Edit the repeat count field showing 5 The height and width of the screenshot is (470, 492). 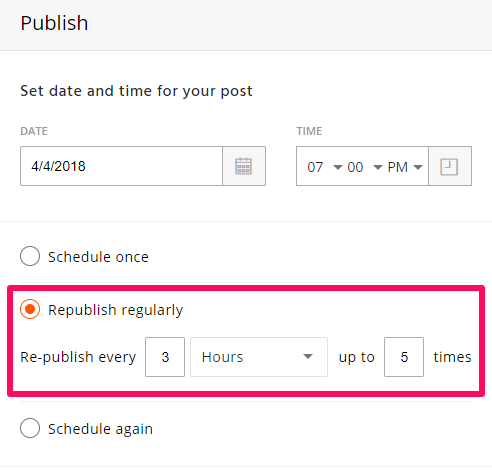click(404, 357)
